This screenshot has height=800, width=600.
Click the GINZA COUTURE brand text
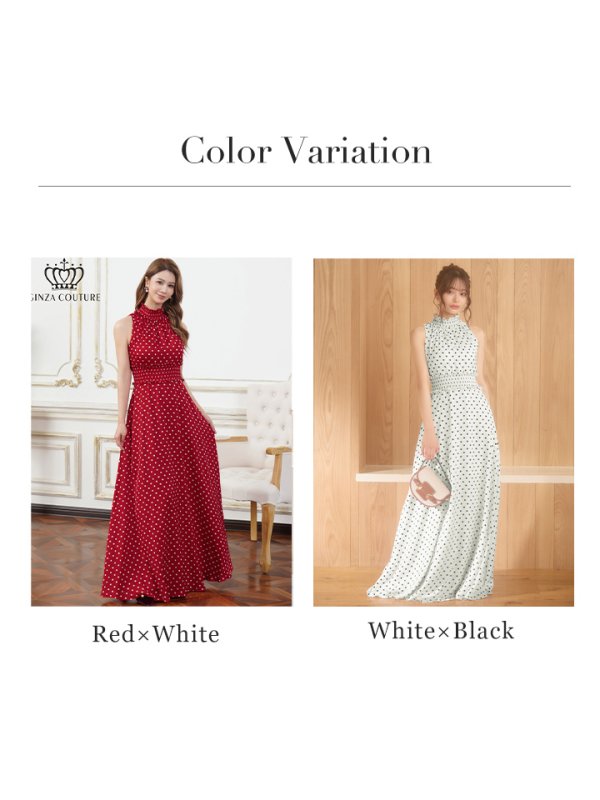66,297
